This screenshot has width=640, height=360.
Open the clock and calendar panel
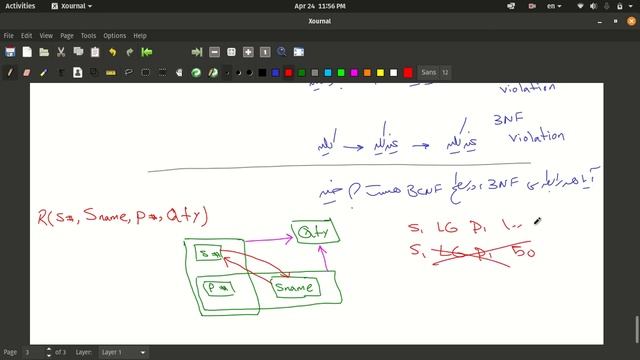(320, 6)
